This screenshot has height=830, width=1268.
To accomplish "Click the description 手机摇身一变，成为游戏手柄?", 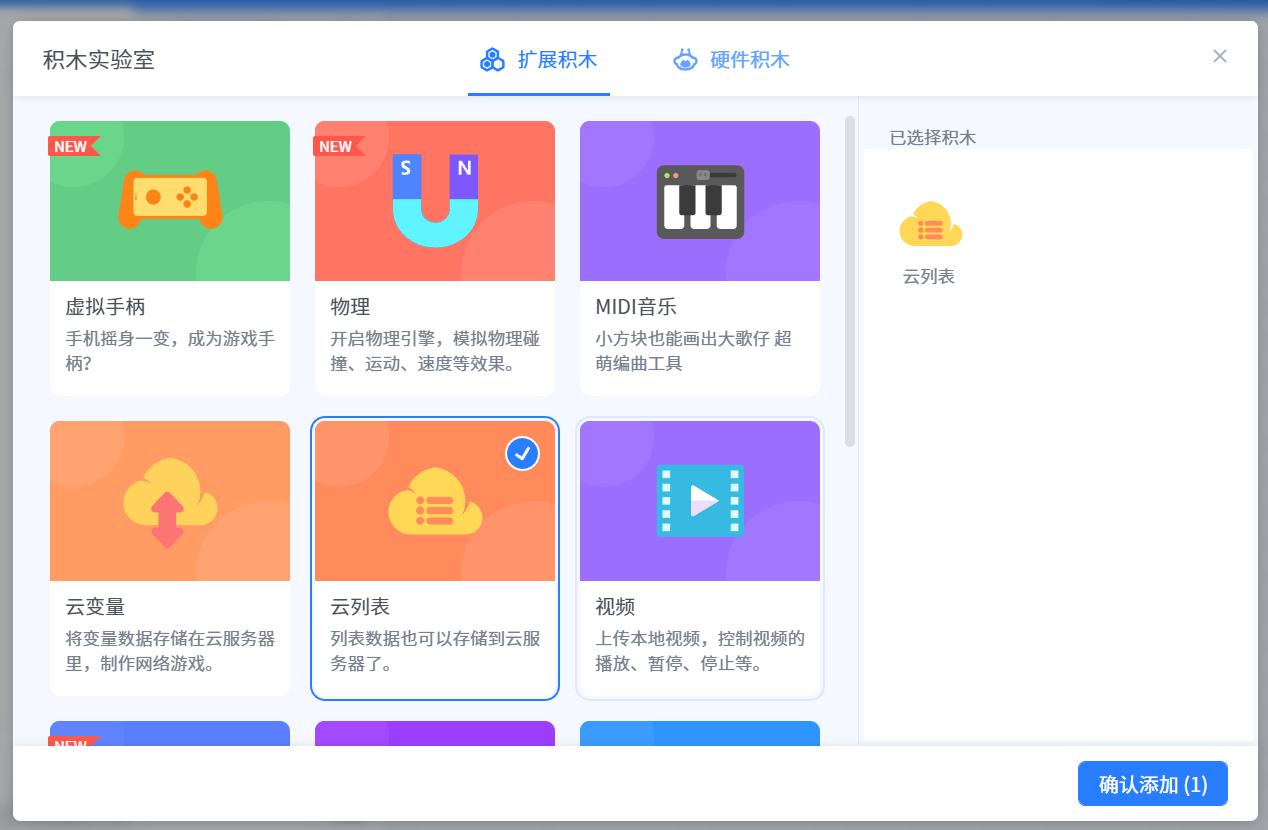I will pos(170,351).
